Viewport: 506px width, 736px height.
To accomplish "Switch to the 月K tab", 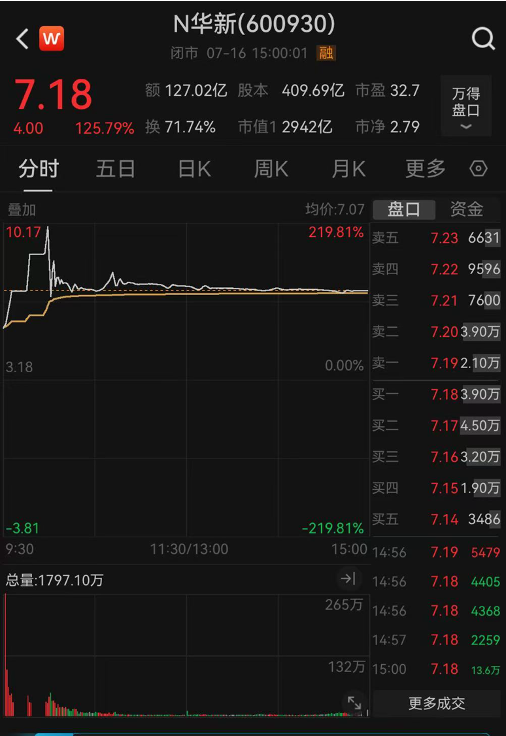I will (348, 169).
